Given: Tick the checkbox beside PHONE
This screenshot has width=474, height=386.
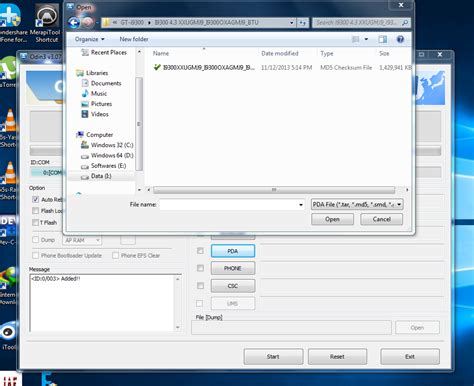Looking at the screenshot, I should pos(200,268).
